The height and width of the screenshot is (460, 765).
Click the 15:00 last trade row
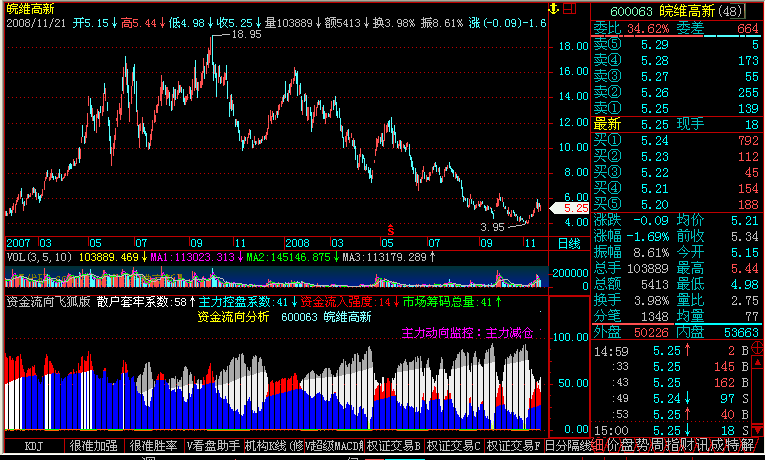point(672,431)
